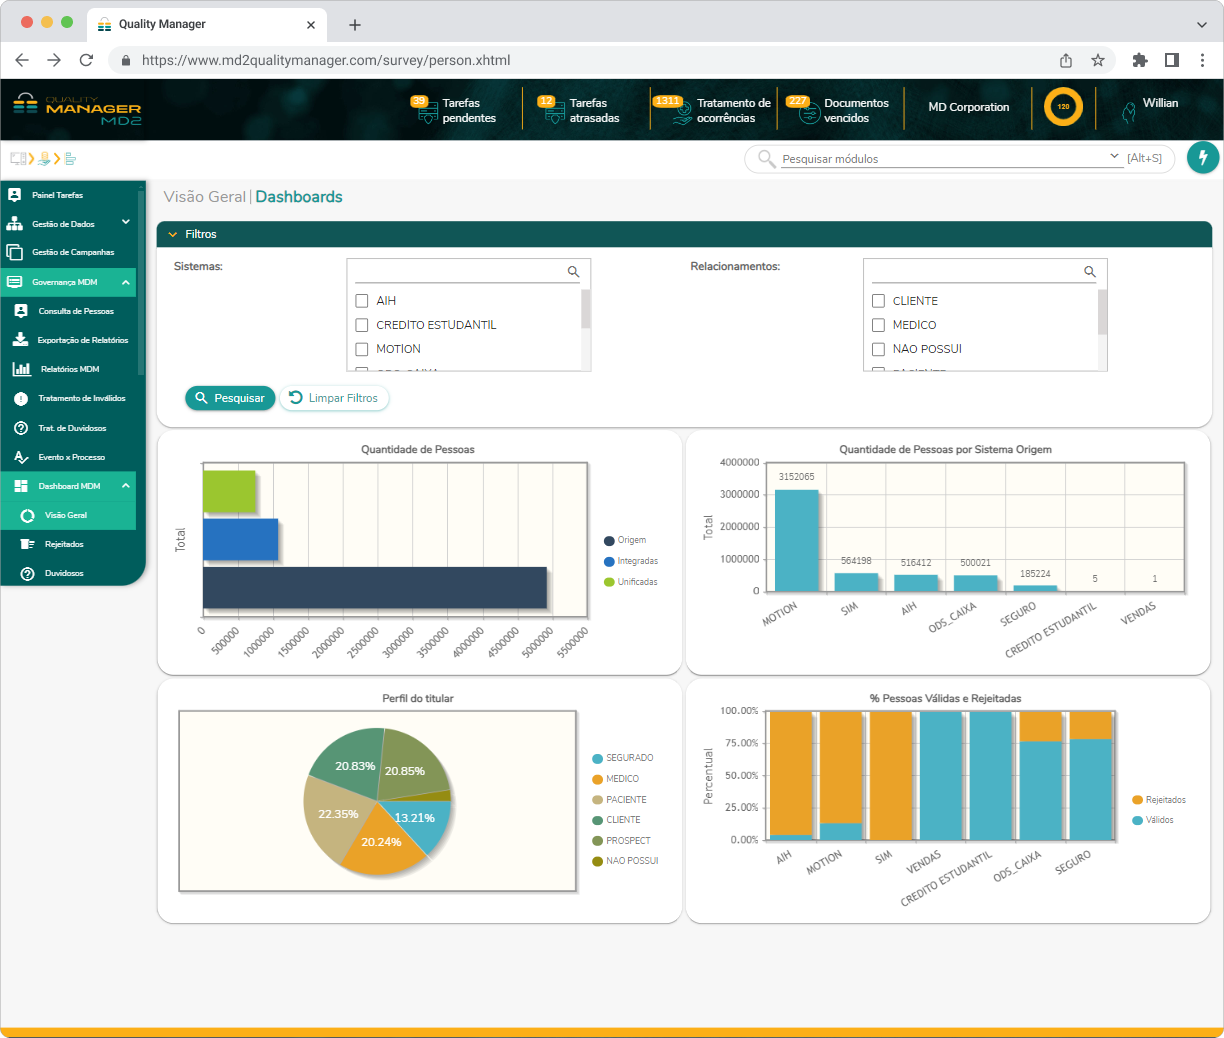1224x1038 pixels.
Task: Click the Relacionamentos filter search field
Action: tap(975, 272)
